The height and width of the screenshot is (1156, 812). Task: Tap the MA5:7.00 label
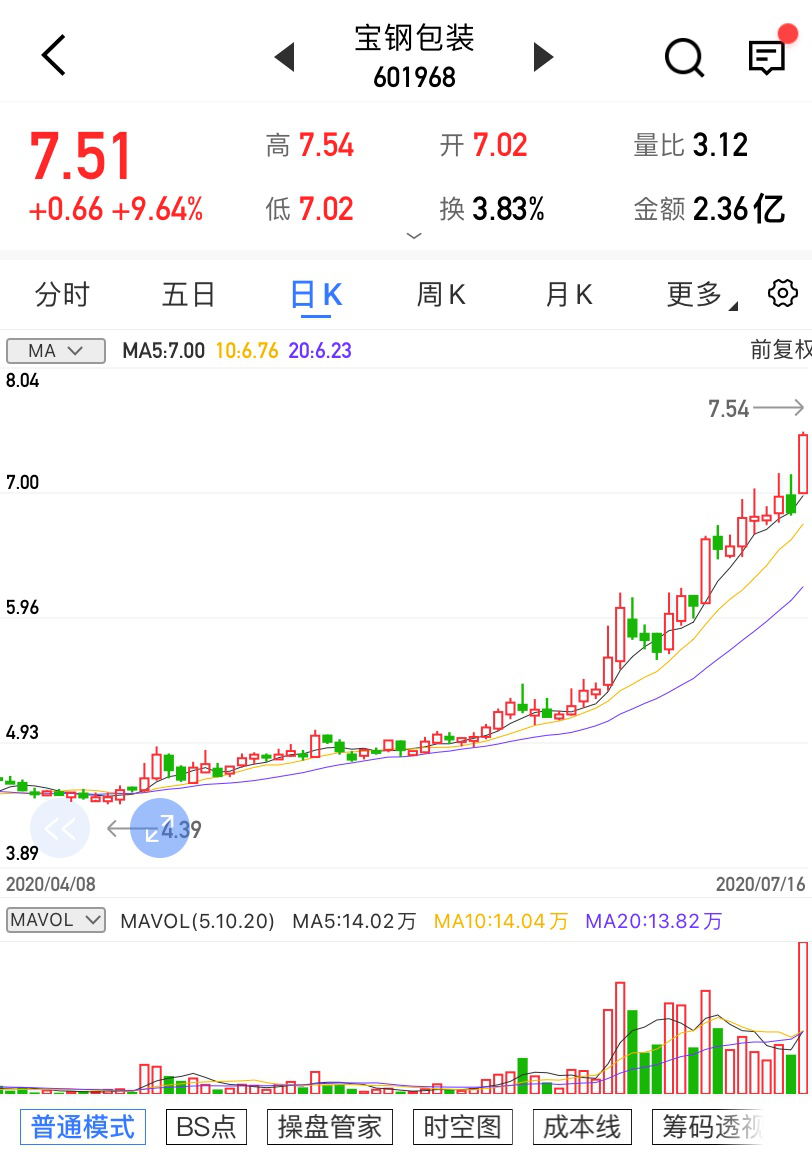pyautogui.click(x=164, y=350)
